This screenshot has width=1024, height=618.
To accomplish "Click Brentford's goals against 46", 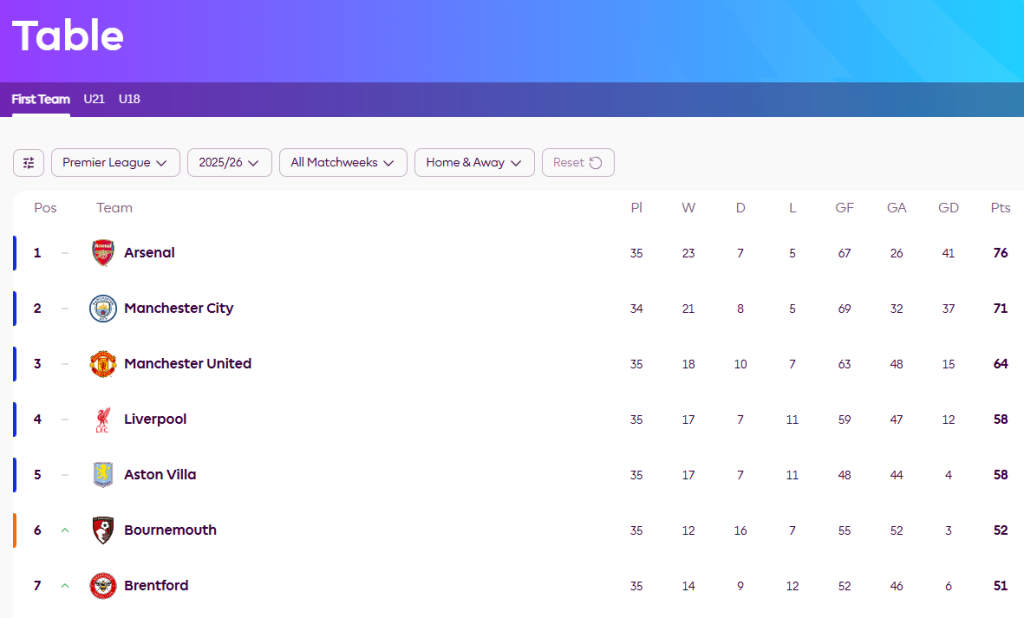I will [897, 587].
